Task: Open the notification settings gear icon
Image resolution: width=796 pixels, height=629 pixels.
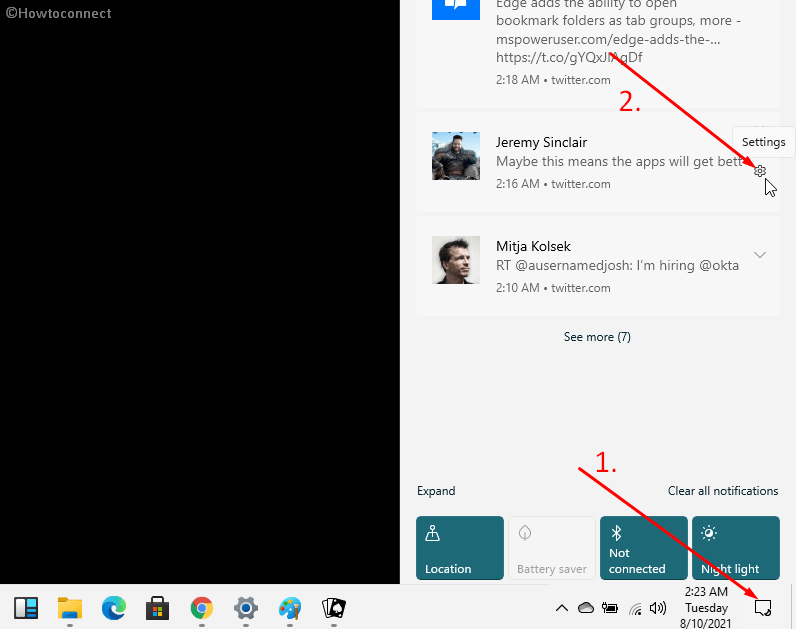Action: [x=759, y=171]
